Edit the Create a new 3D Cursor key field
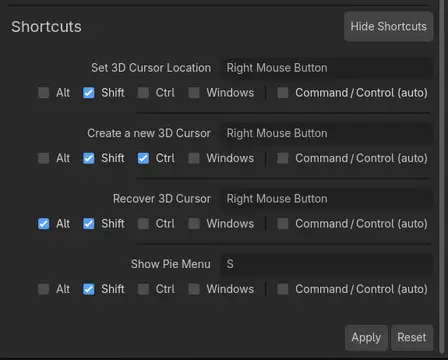The height and width of the screenshot is (360, 448). [x=327, y=133]
